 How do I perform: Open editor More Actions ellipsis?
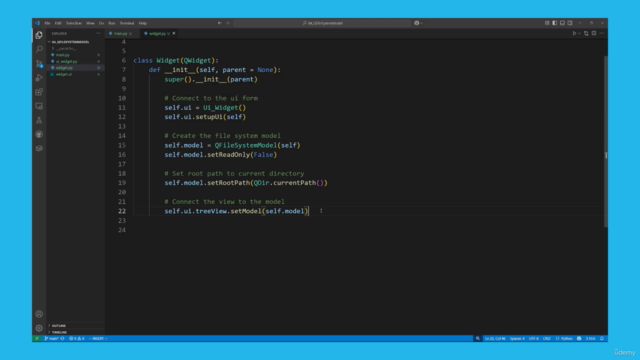(602, 33)
